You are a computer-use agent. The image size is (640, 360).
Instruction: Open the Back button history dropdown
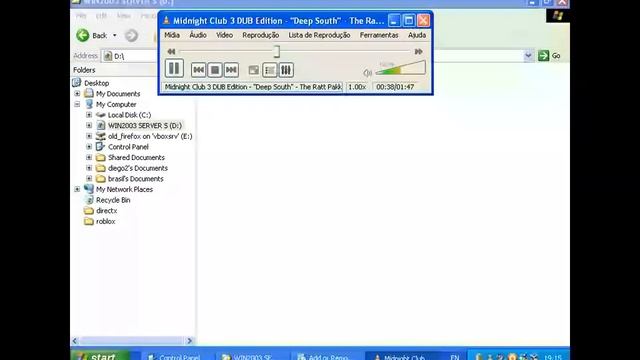click(x=115, y=36)
